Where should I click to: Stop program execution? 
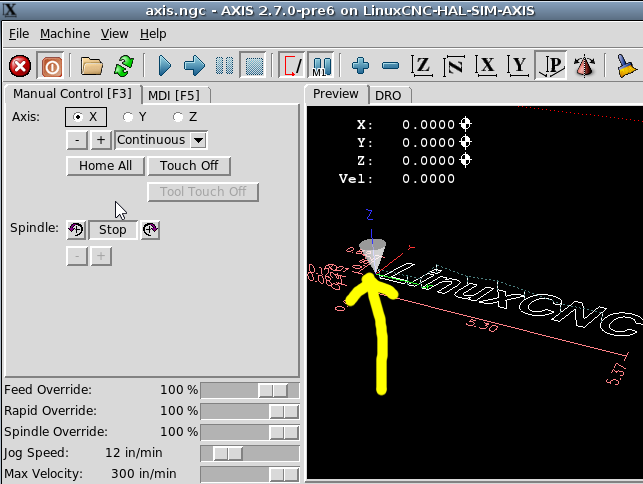pyautogui.click(x=254, y=66)
